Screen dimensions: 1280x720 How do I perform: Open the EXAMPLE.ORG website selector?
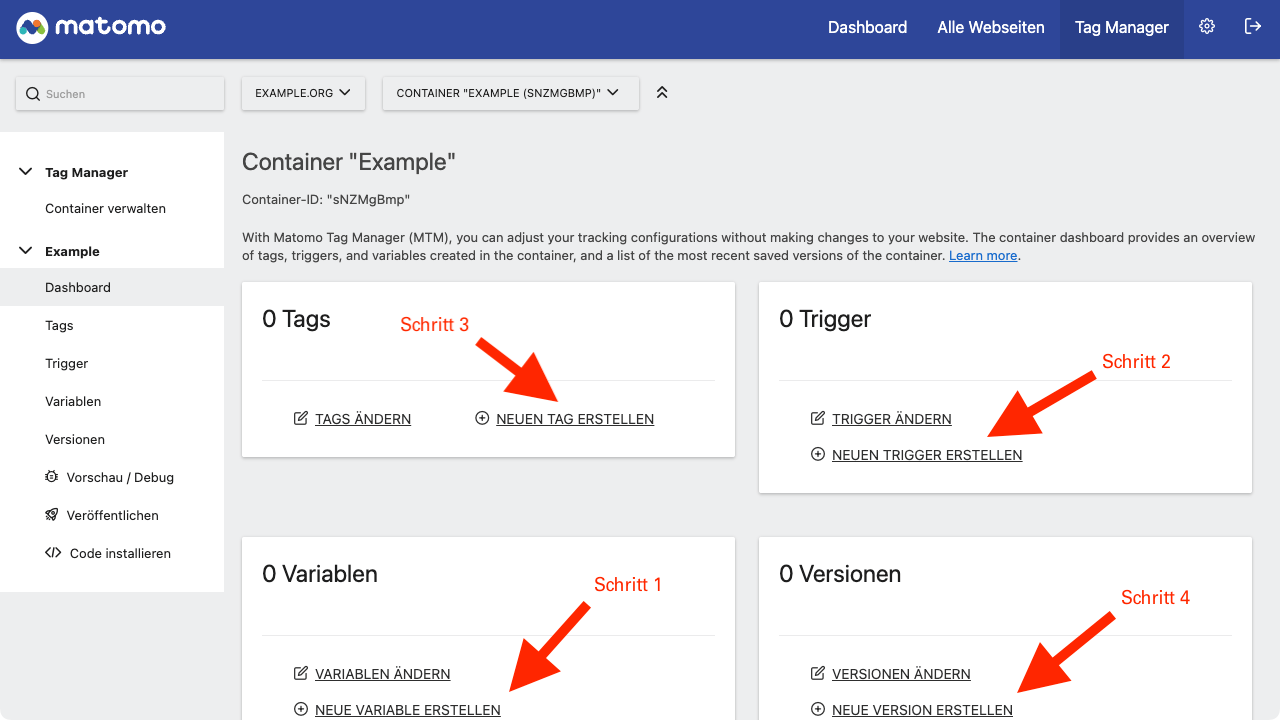(303, 93)
